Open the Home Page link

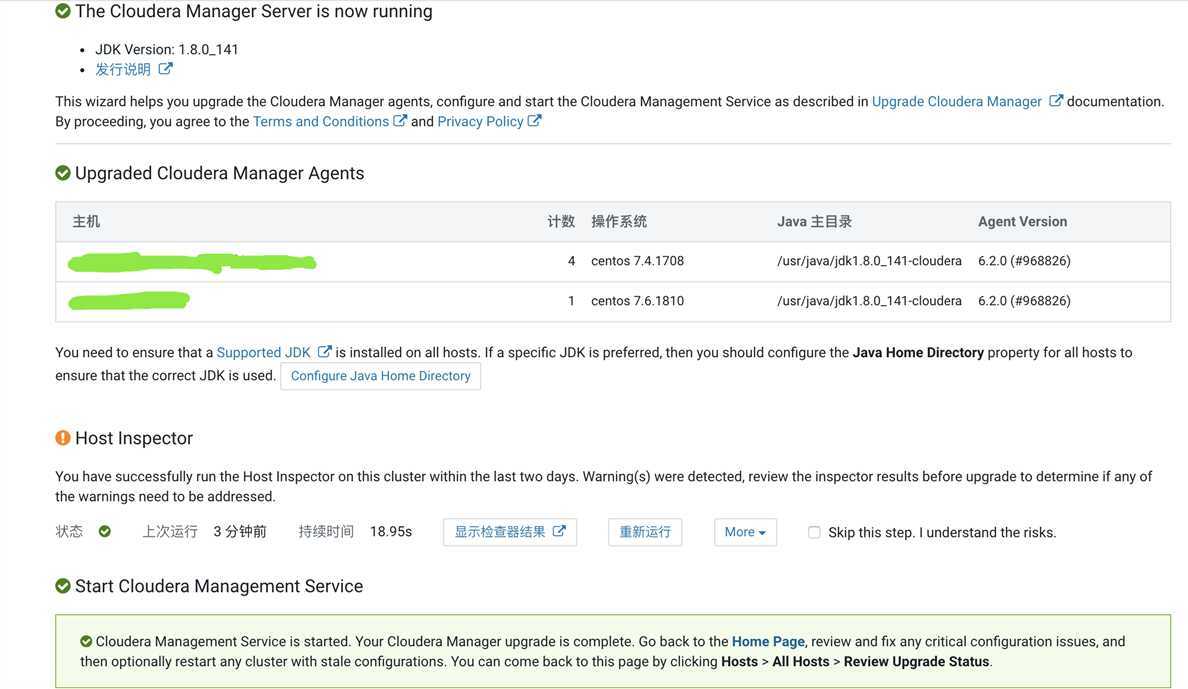pos(768,641)
